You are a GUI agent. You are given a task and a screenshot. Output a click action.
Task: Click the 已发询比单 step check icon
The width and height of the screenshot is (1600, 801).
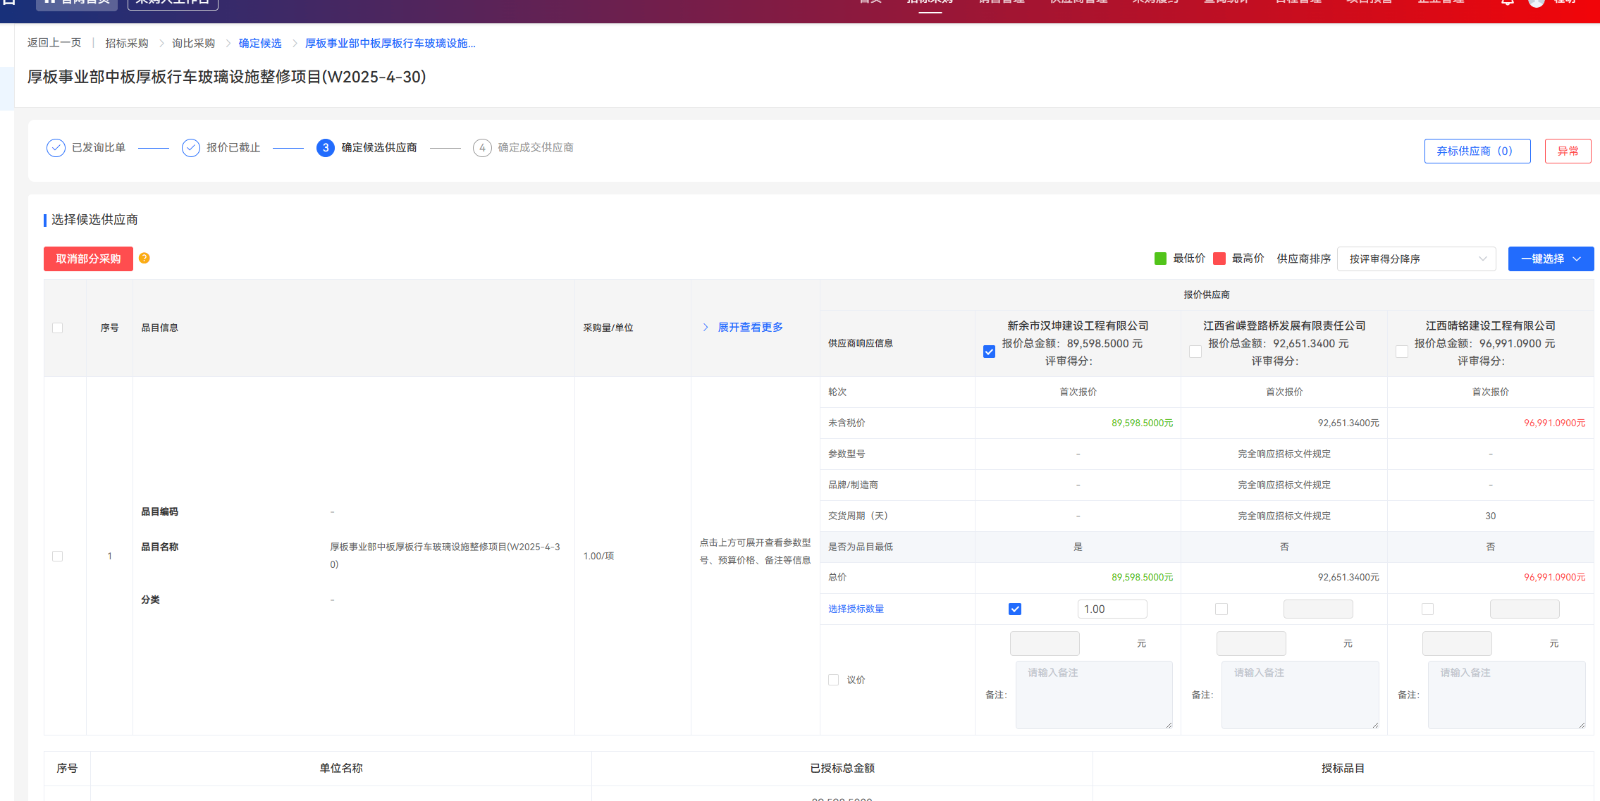[x=56, y=148]
